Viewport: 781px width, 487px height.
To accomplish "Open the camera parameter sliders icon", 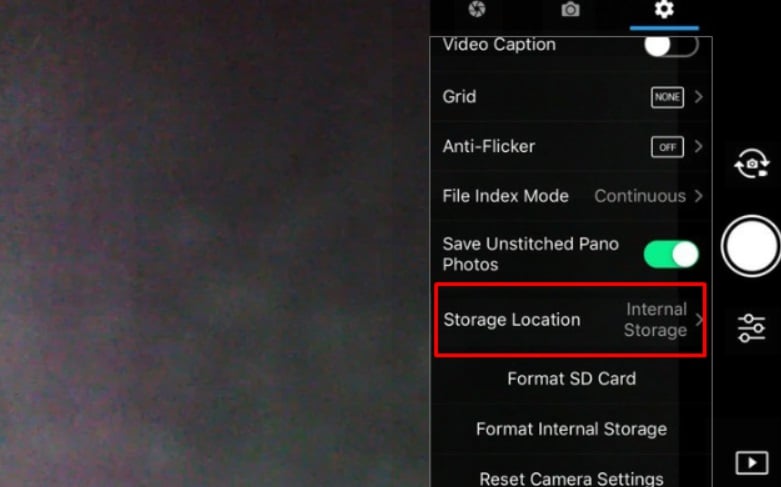I will (751, 327).
